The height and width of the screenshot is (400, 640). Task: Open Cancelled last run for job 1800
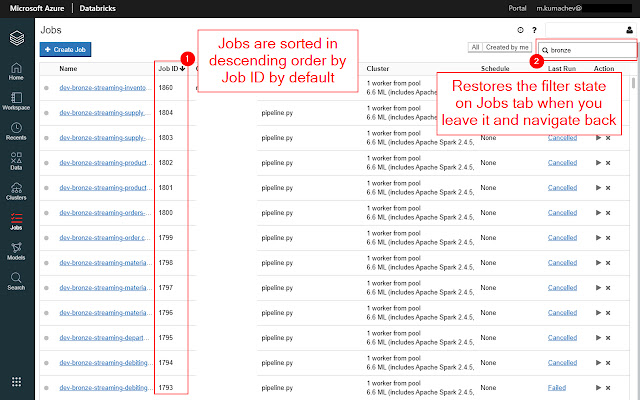pyautogui.click(x=562, y=213)
